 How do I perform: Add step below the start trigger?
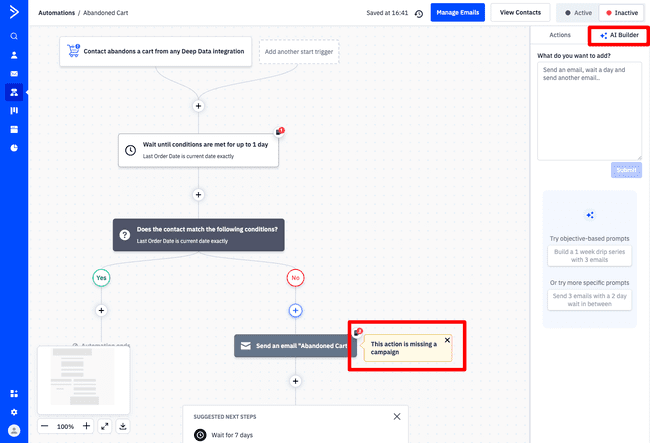tap(198, 105)
